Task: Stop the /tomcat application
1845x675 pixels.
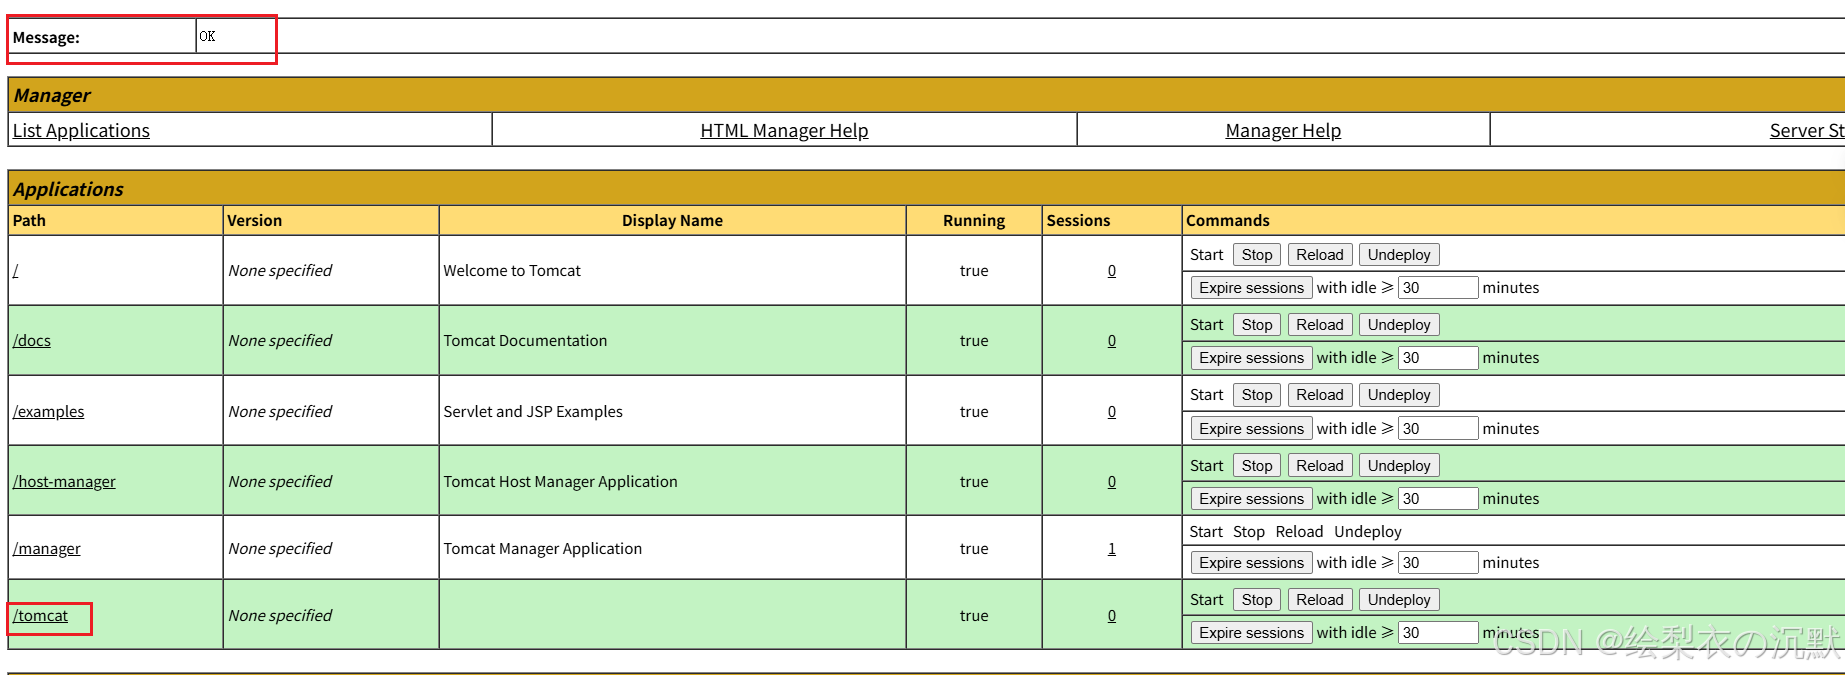Action: (x=1257, y=600)
